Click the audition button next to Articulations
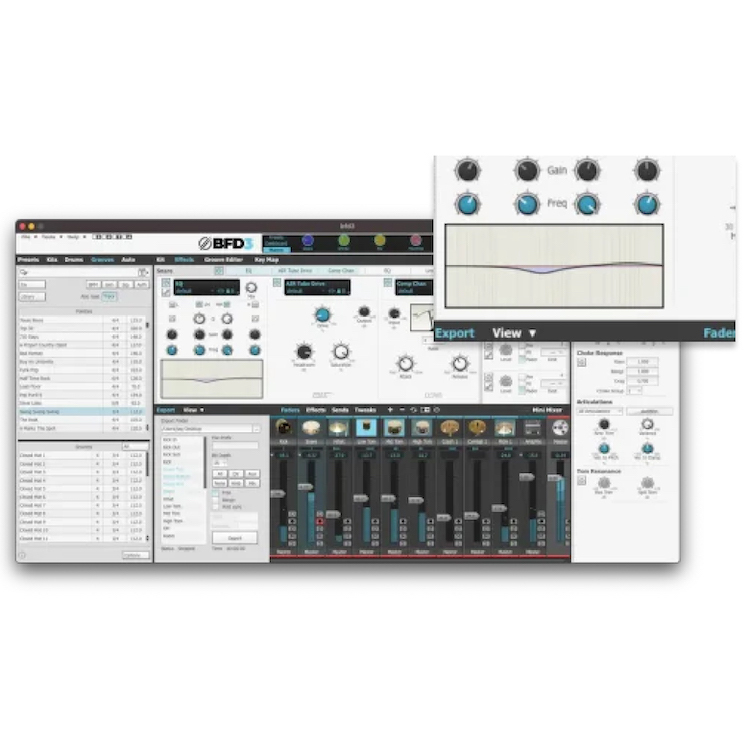Viewport: 750px width, 750px height. [x=650, y=411]
